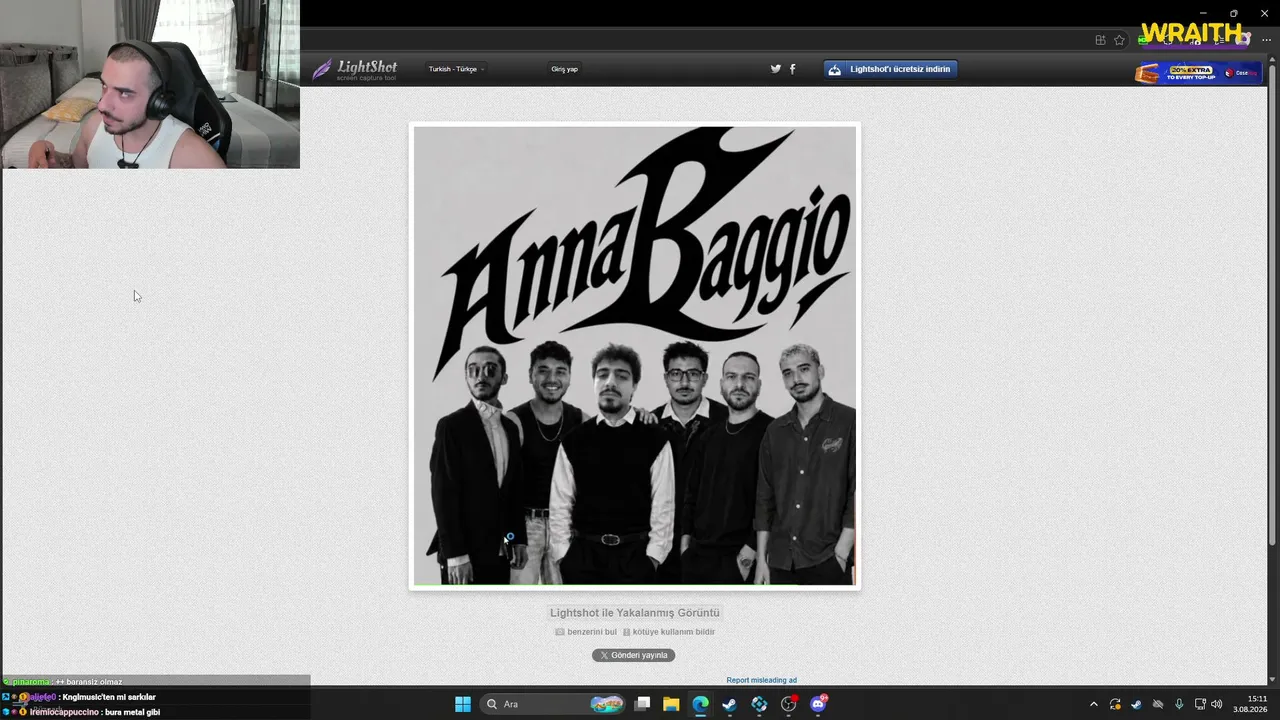Open the 20% EXTRA top-up ad banner
Screen dimensions: 1280x720
1198,73
